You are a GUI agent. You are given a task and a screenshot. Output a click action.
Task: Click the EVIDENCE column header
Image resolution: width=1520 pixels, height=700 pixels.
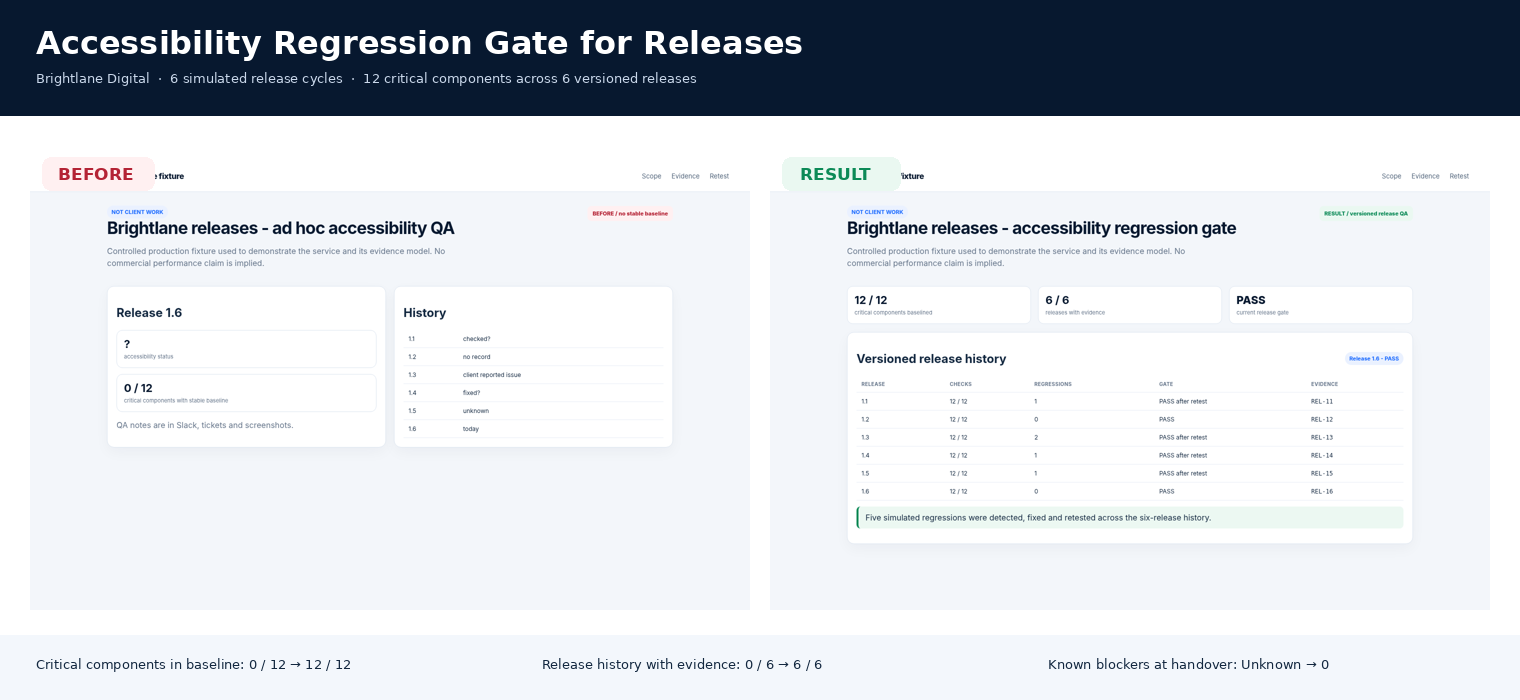[1324, 384]
